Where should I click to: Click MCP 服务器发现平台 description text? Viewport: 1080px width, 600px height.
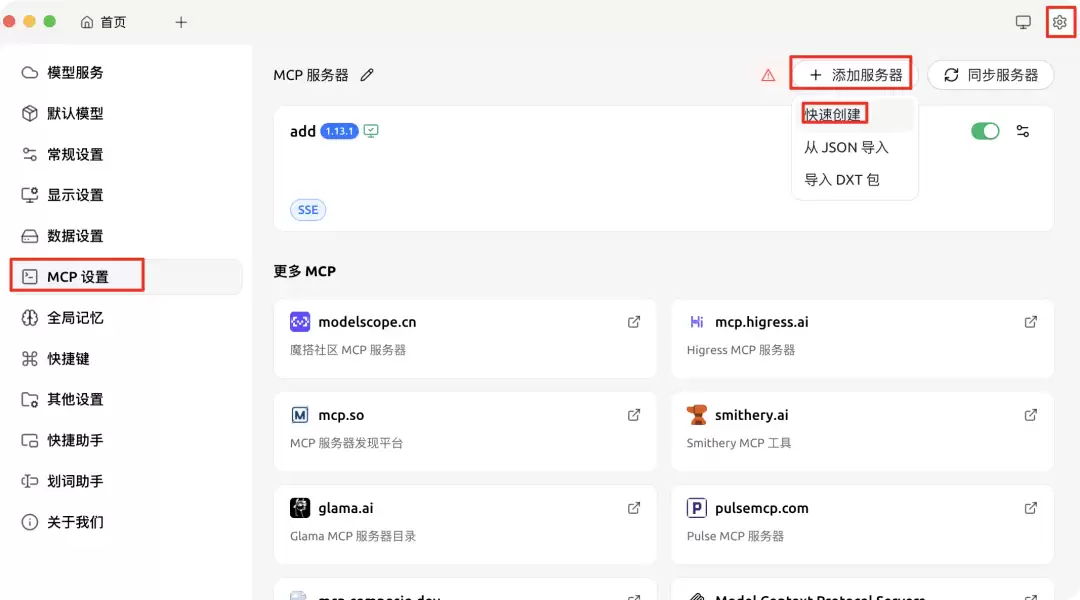tap(346, 443)
